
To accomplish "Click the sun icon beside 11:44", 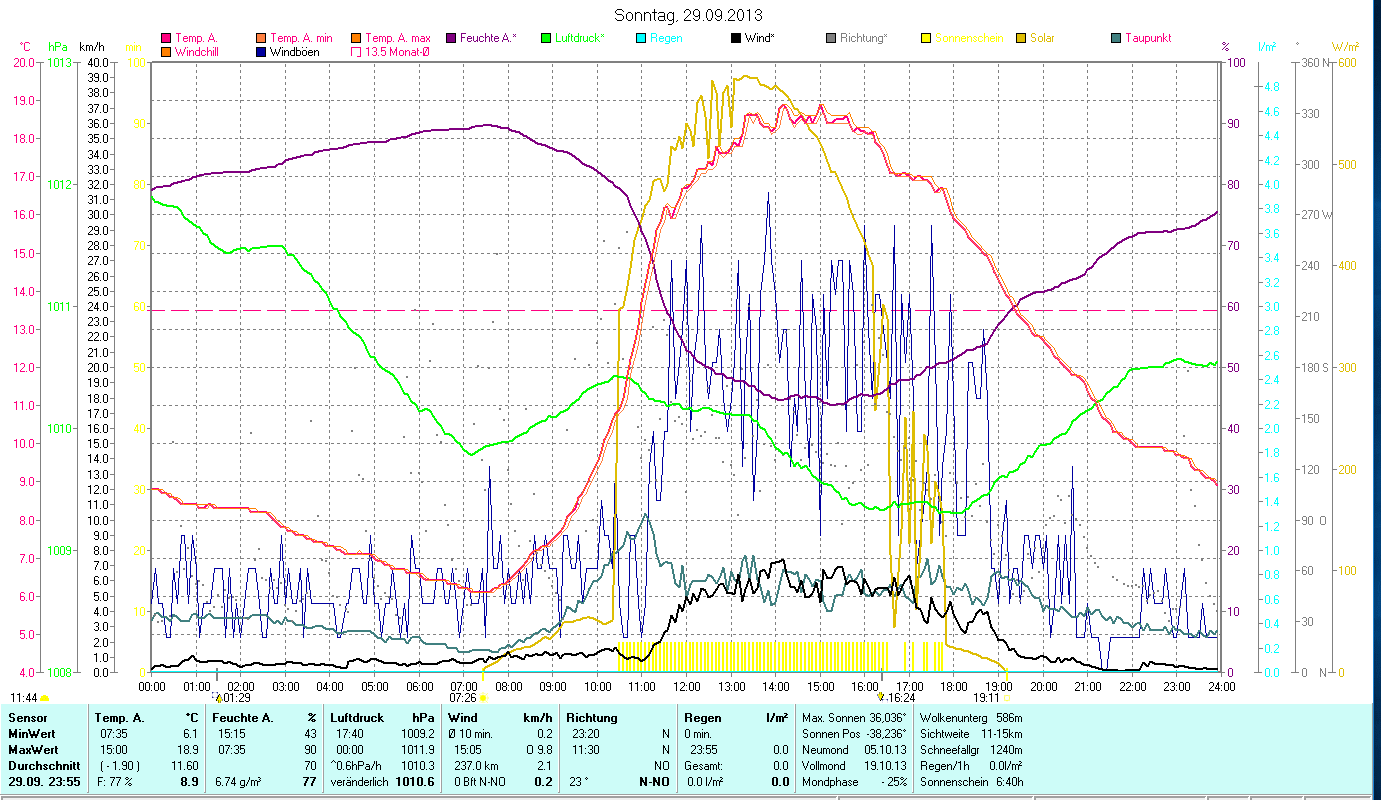I will click(45, 698).
